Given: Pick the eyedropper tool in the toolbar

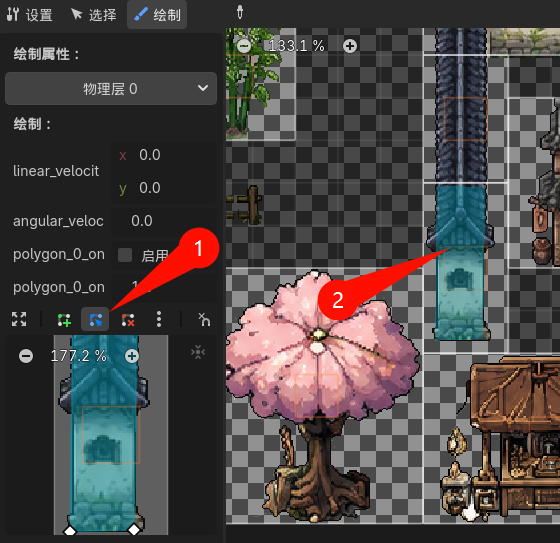Looking at the screenshot, I should click(240, 13).
